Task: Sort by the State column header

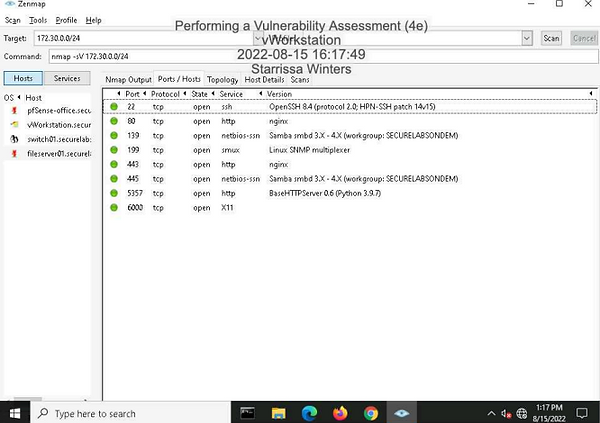Action: 199,94
